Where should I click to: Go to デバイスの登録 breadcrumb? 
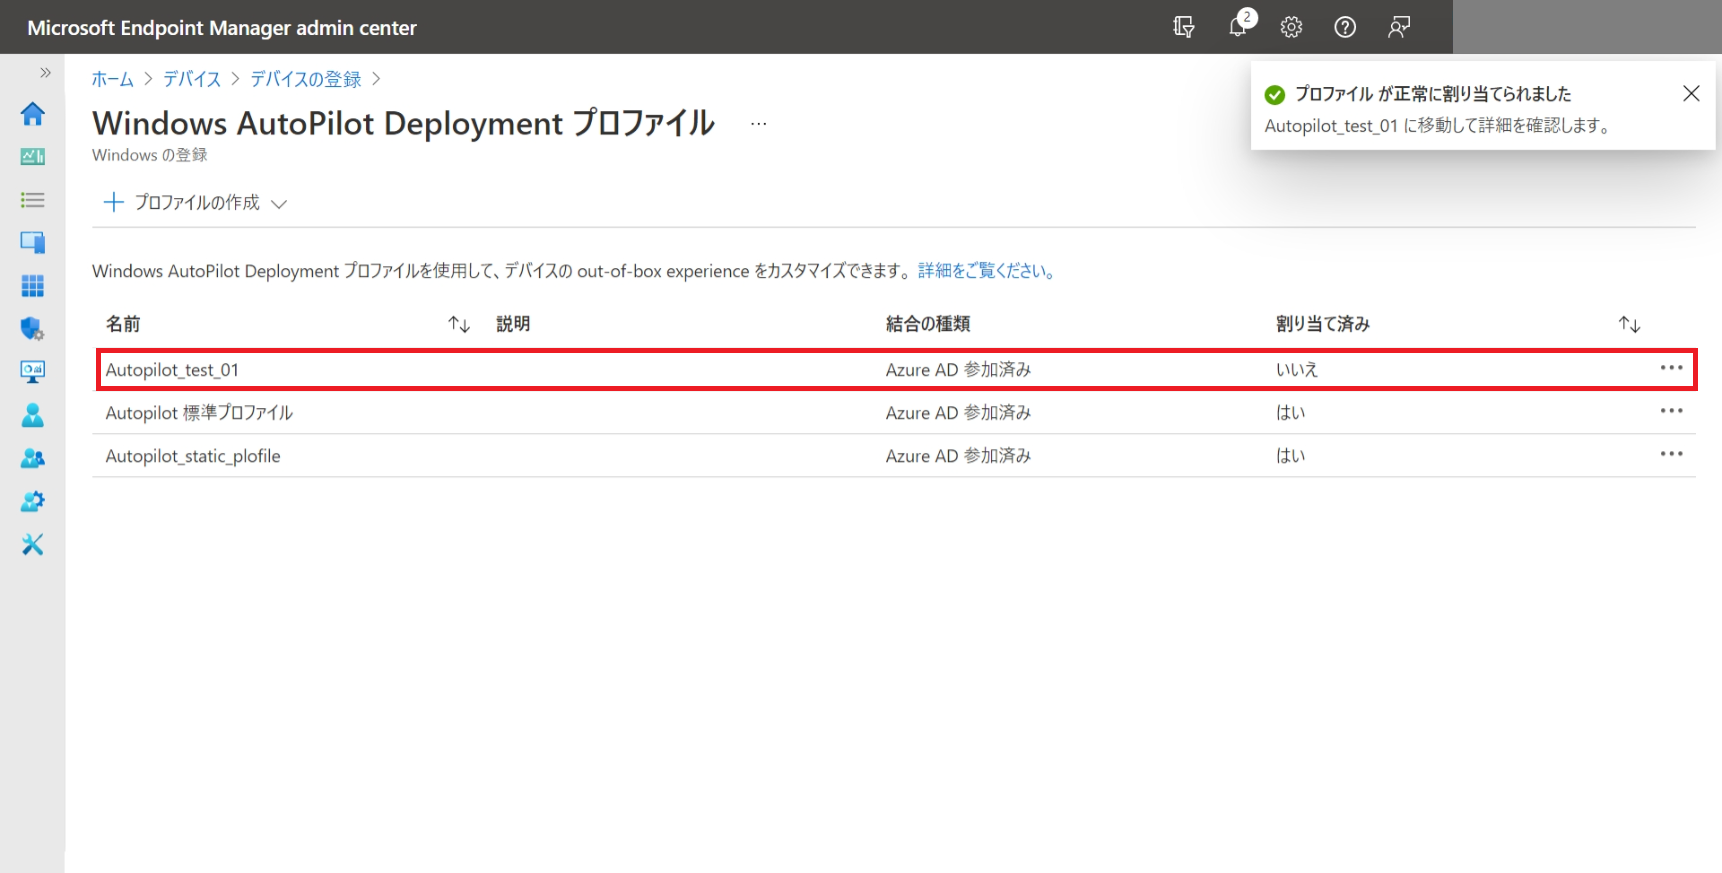tap(306, 79)
